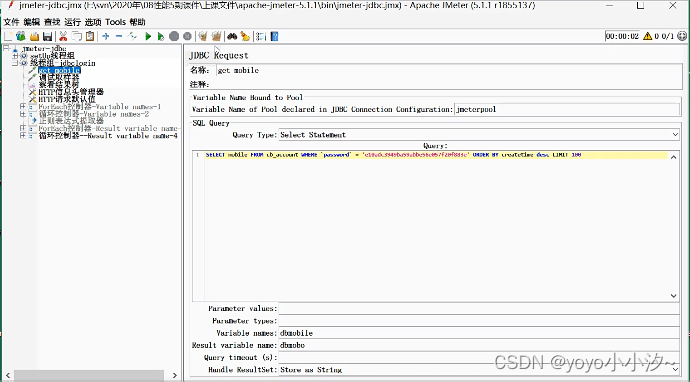Open the 运行 menu

click(x=73, y=22)
